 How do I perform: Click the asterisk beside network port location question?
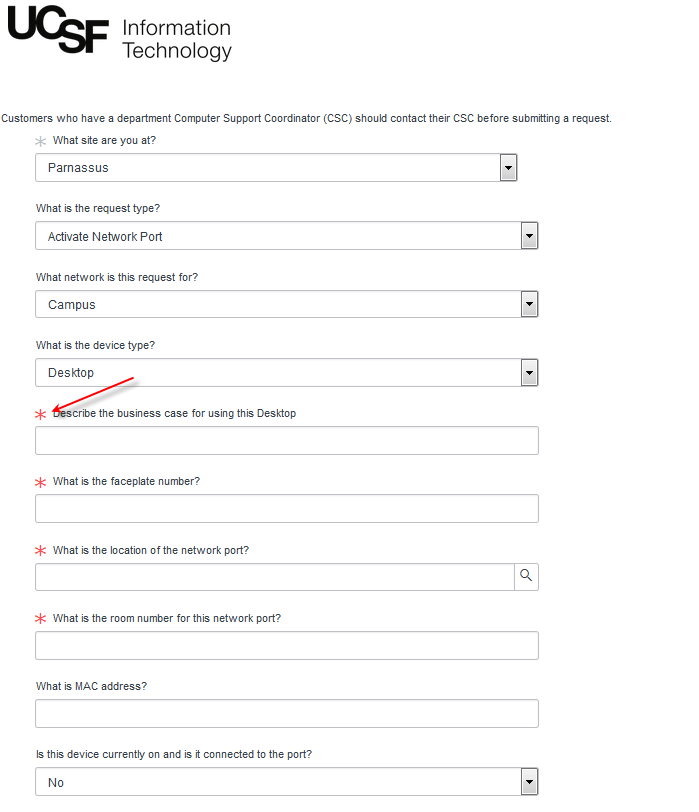tap(39, 550)
